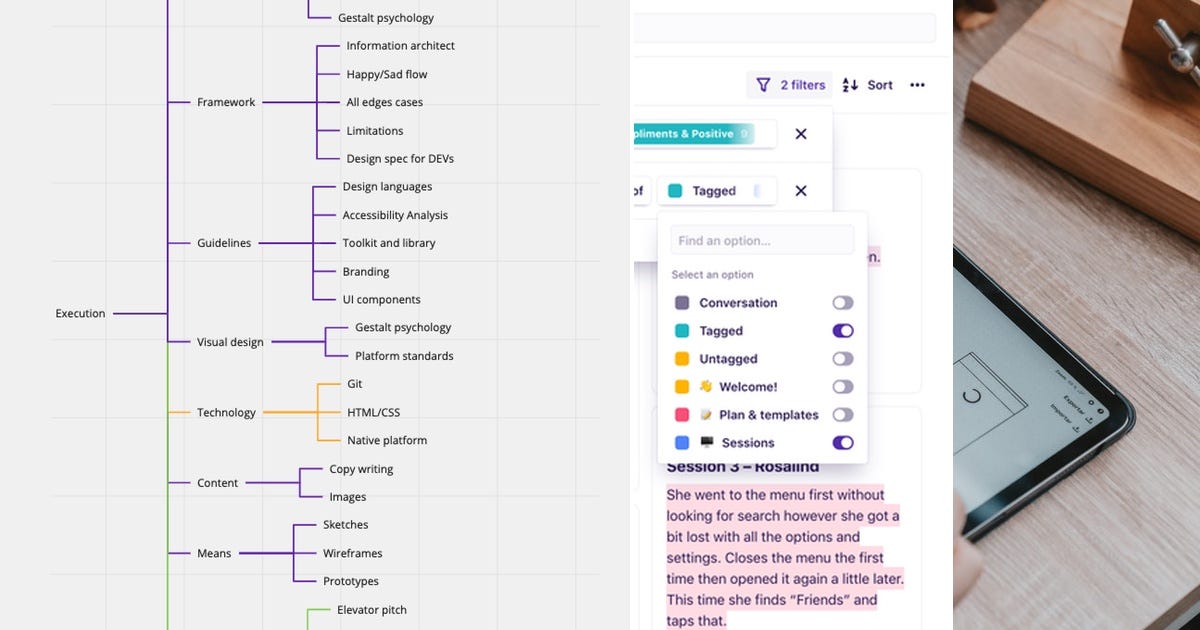Click the Framework branch label
1200x630 pixels.
pyautogui.click(x=225, y=101)
